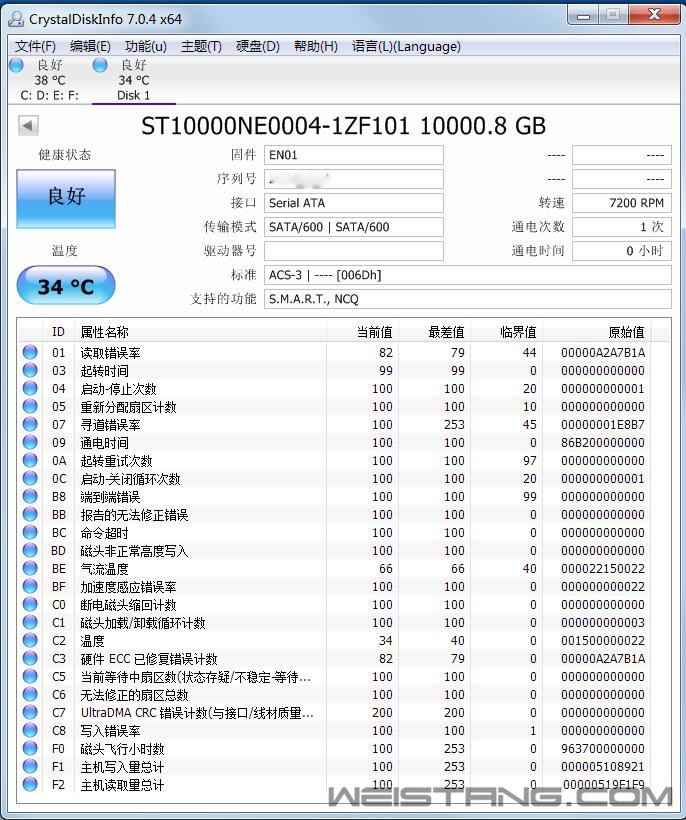Click raw value 00000001E8B7
The image size is (686, 820).
click(x=603, y=425)
